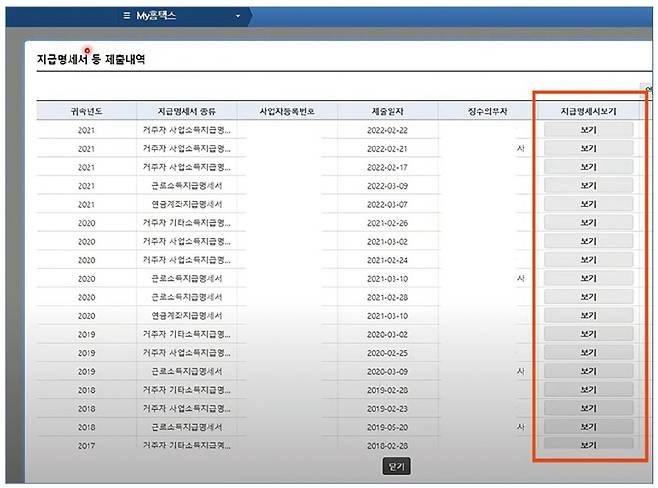
Task: Select the 지급명세서 종류 column header
Action: tap(186, 111)
